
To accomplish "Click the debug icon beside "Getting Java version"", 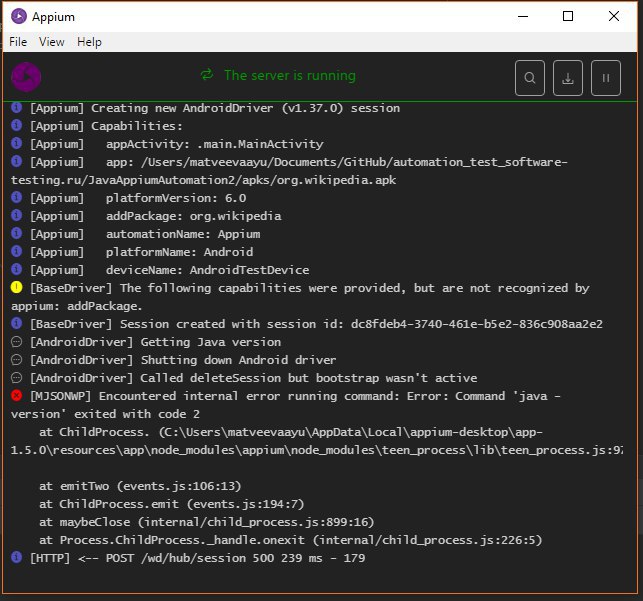I will click(16, 341).
